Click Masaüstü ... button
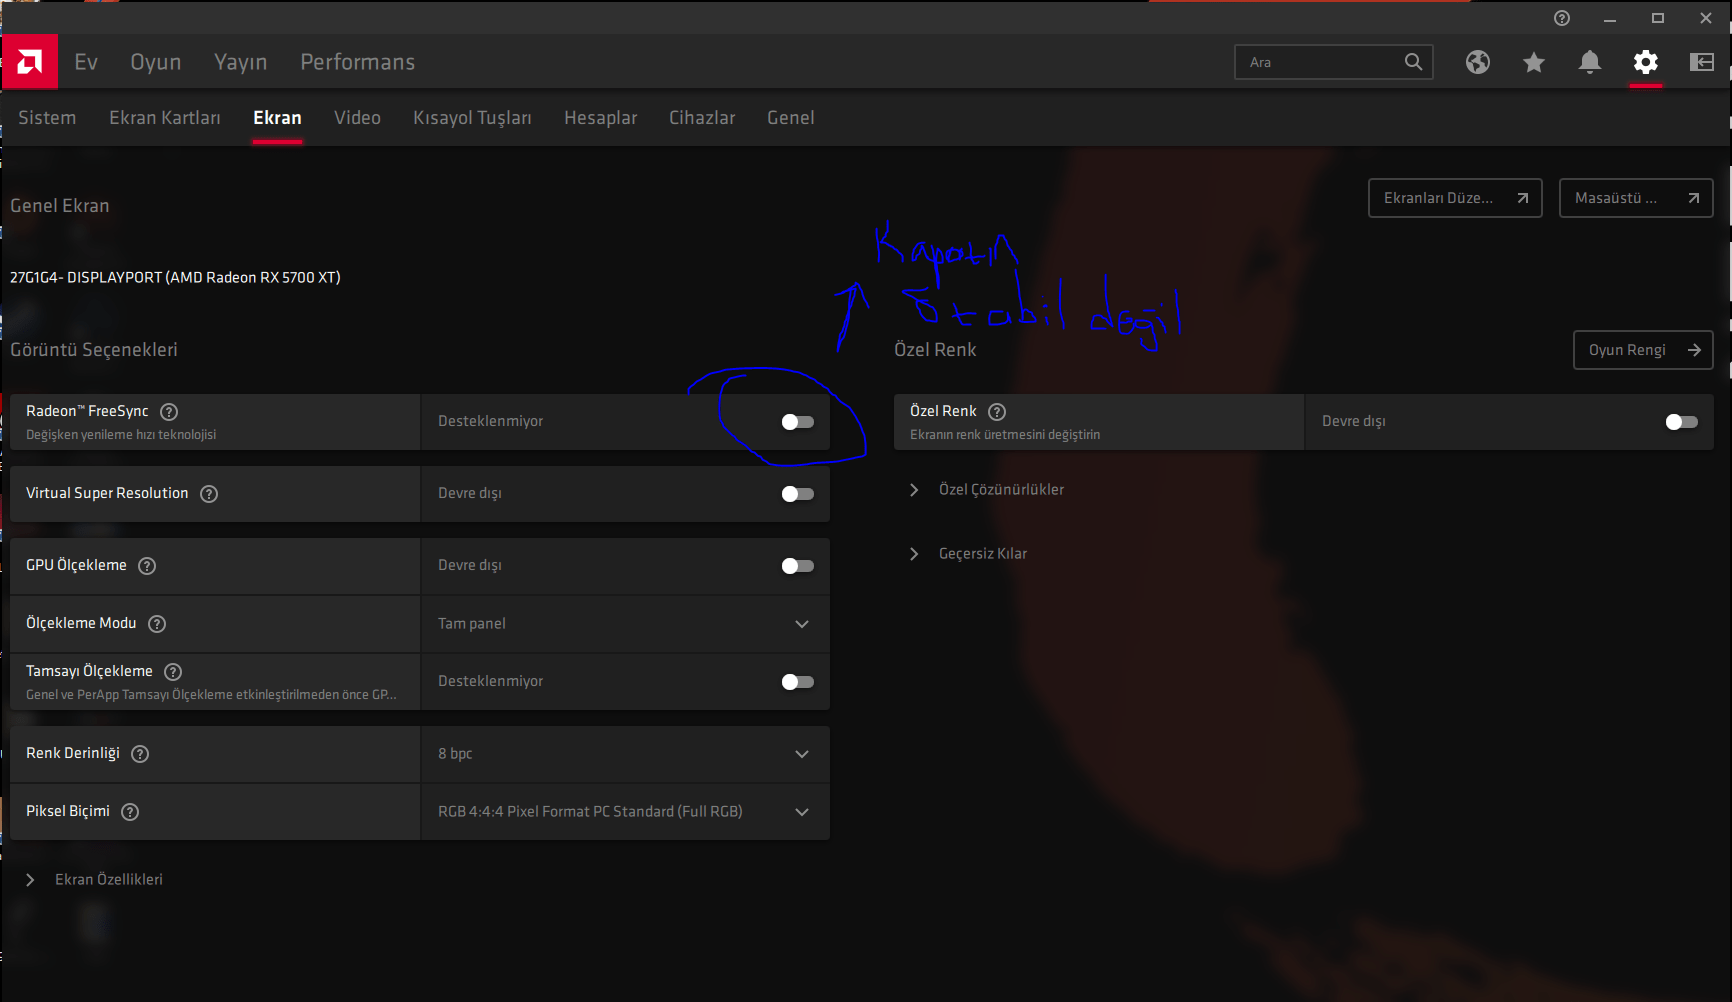Screen dimensions: 1732x1002 (x=1636, y=198)
